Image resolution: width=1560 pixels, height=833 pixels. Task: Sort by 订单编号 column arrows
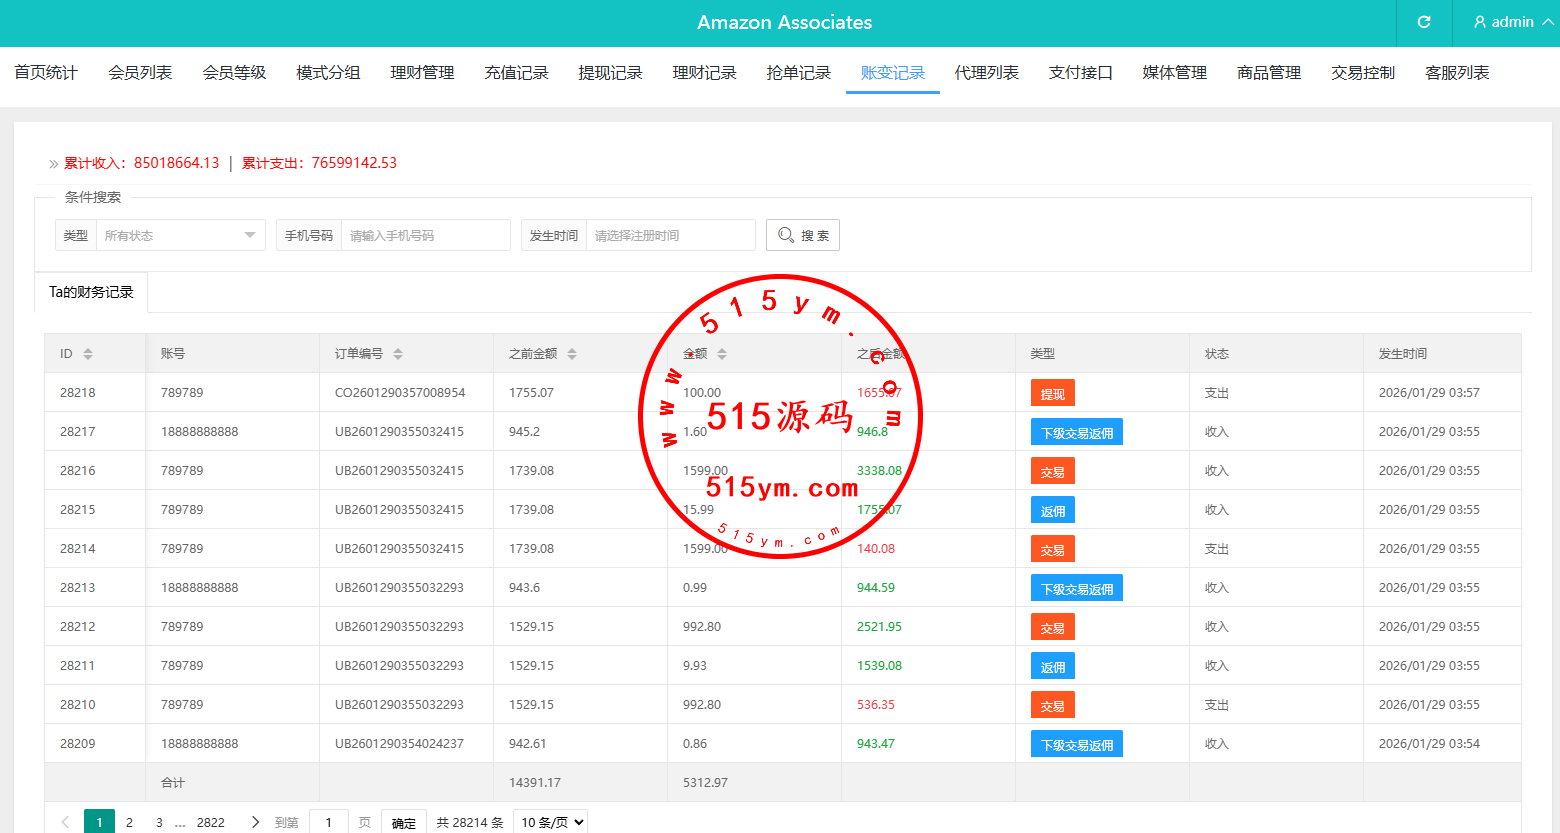coord(398,354)
